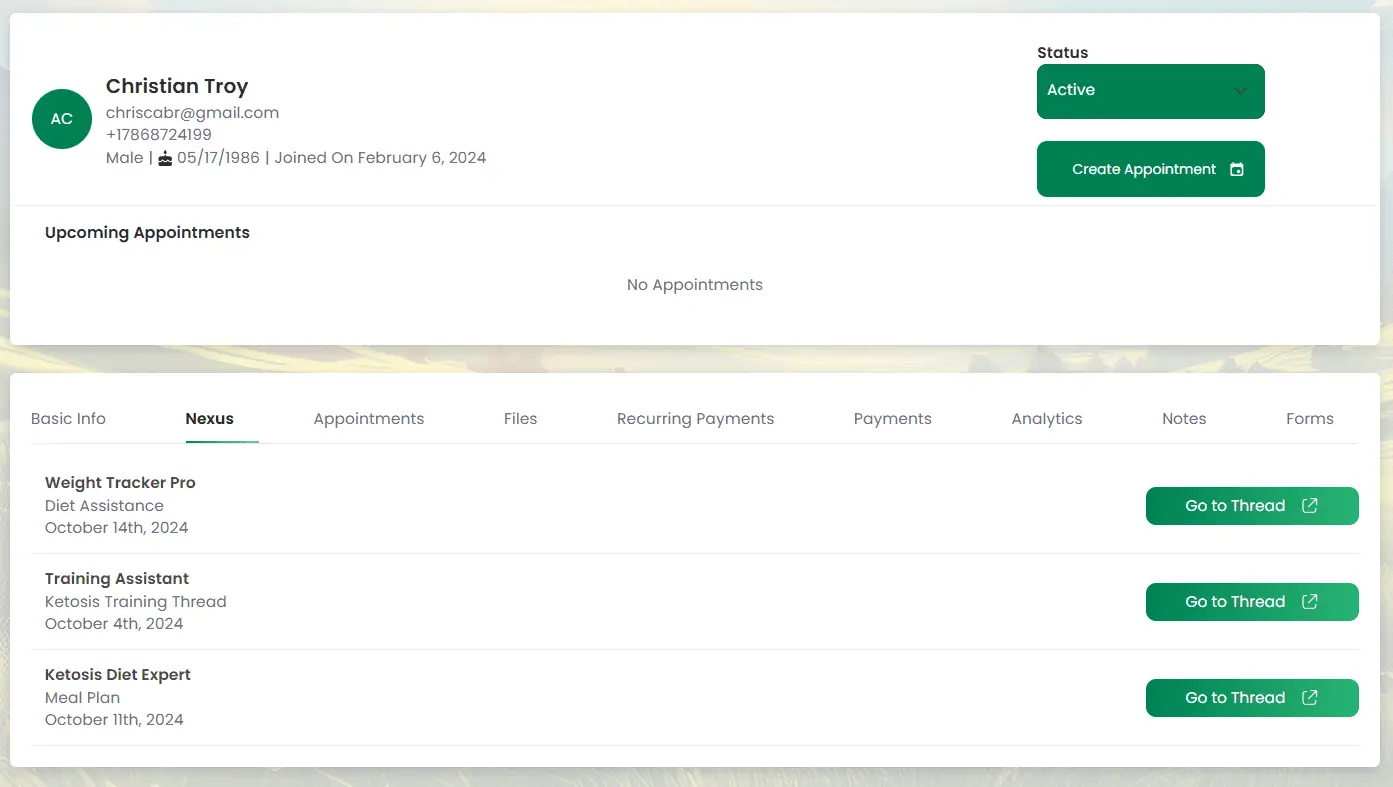Click the Status dropdown chevron arrow

1240,91
